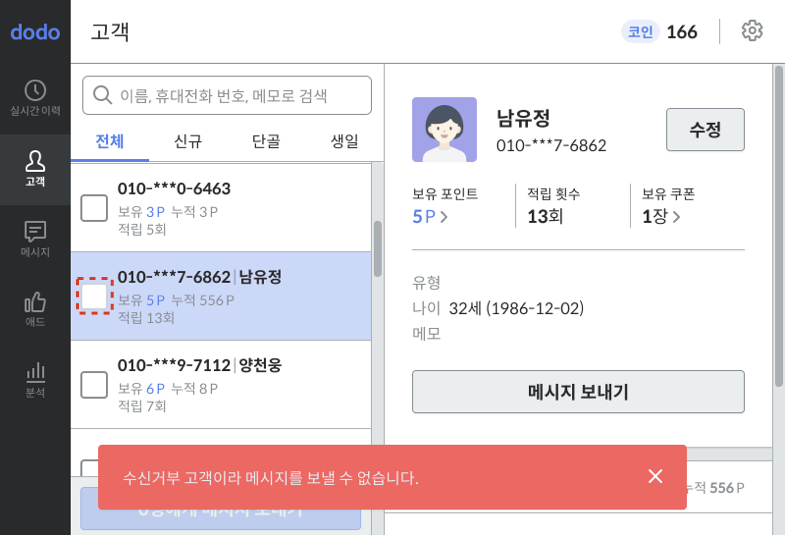Expand 보유 포인트 5P chevron
Screen dimensions: 785x535
pyautogui.click(x=444, y=217)
